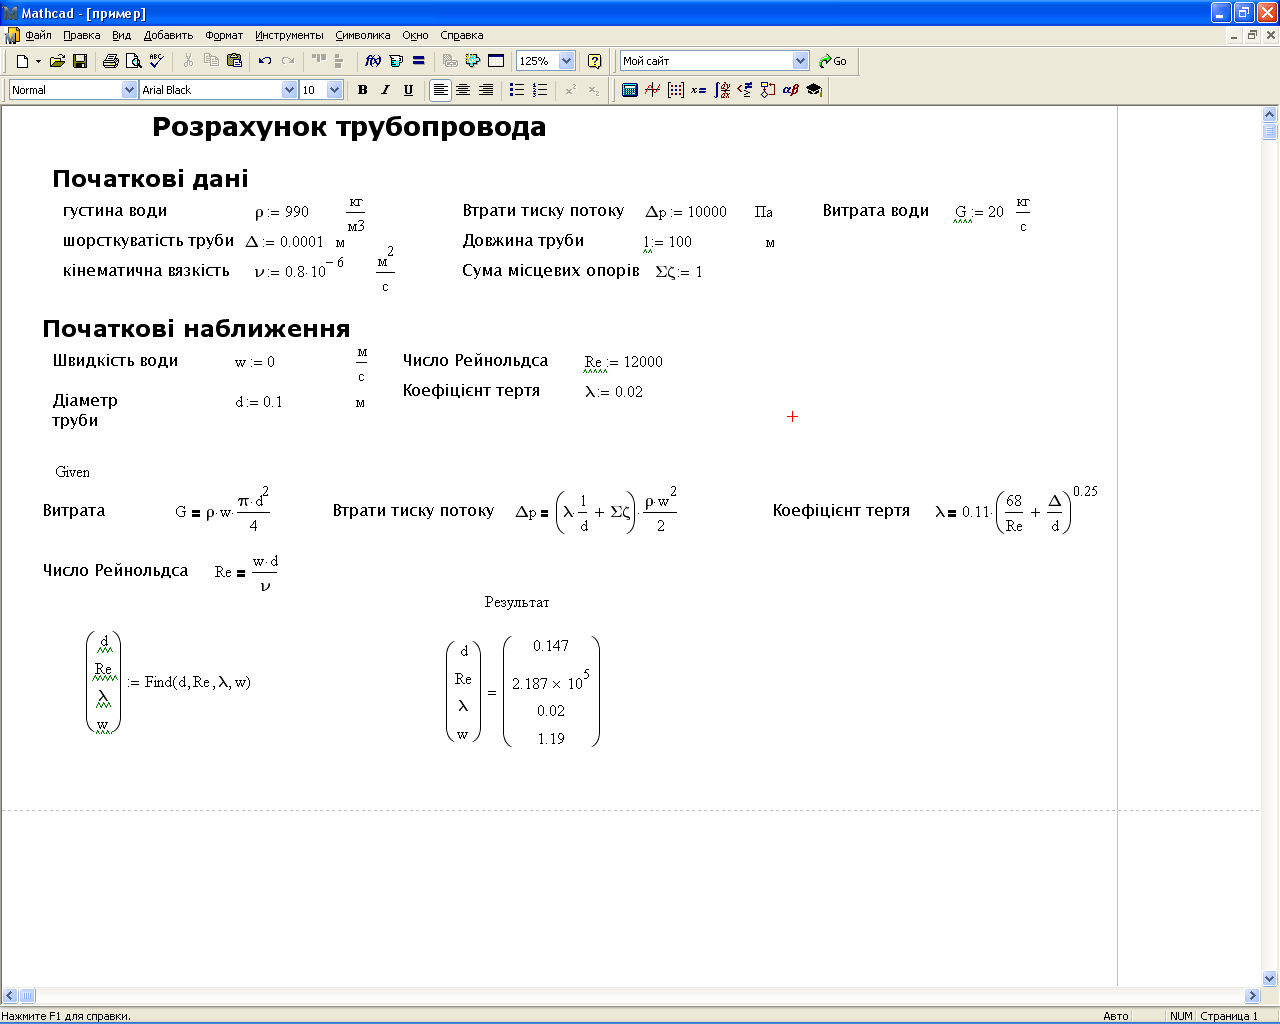Set align left for text

pos(440,90)
